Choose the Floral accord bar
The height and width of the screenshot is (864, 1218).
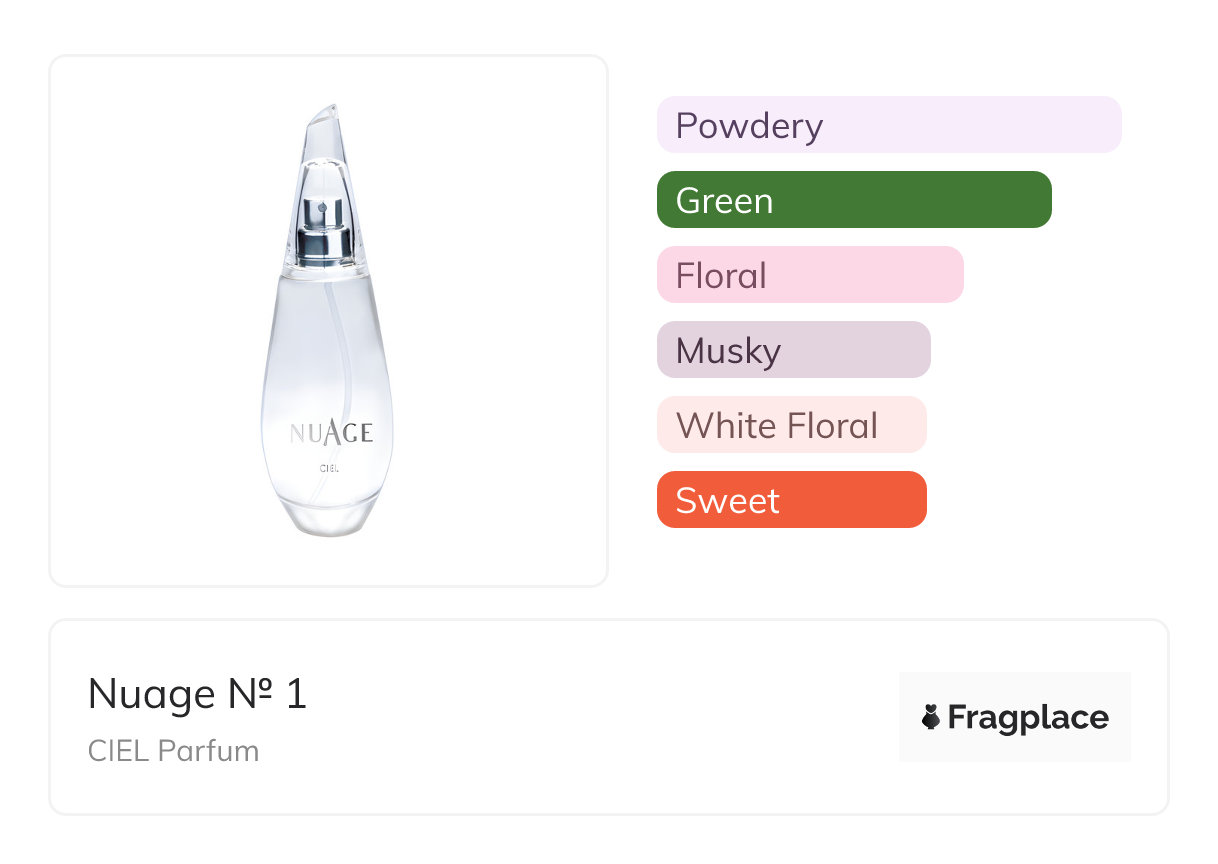[810, 275]
